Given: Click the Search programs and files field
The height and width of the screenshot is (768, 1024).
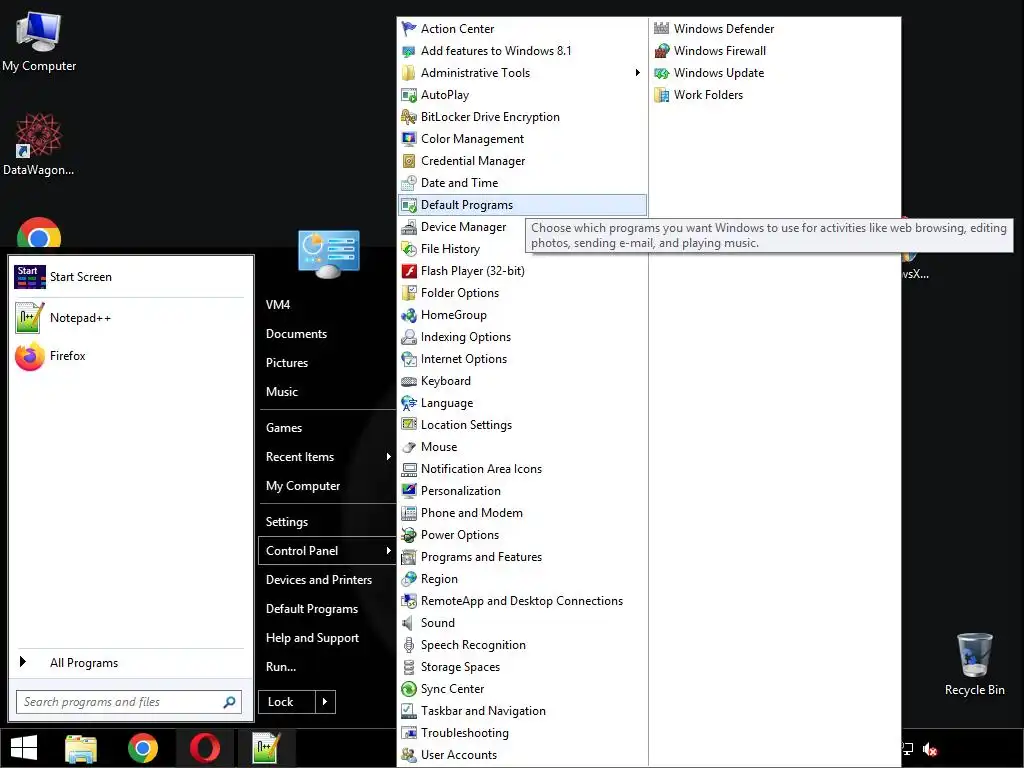Looking at the screenshot, I should pyautogui.click(x=129, y=702).
